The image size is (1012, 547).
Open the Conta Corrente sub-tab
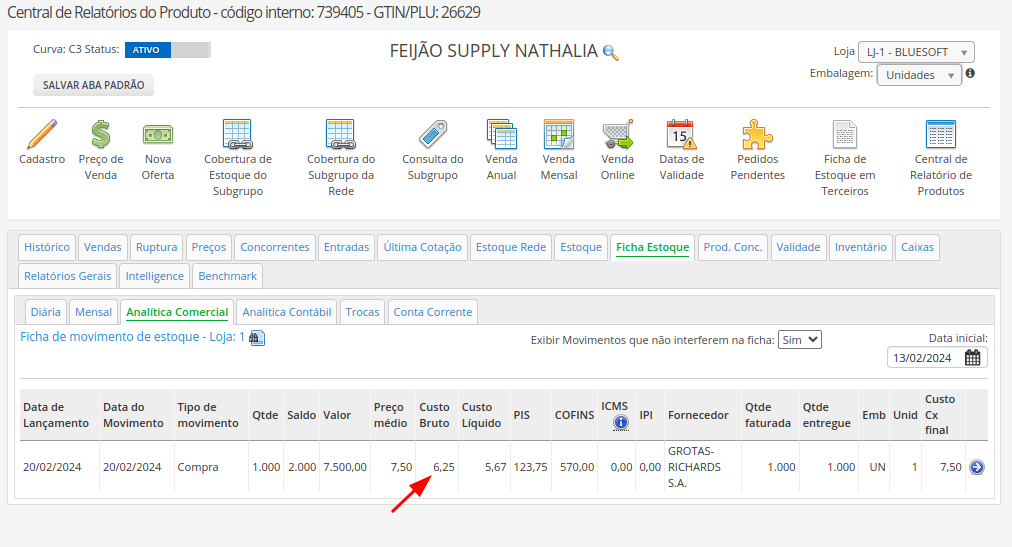point(432,312)
